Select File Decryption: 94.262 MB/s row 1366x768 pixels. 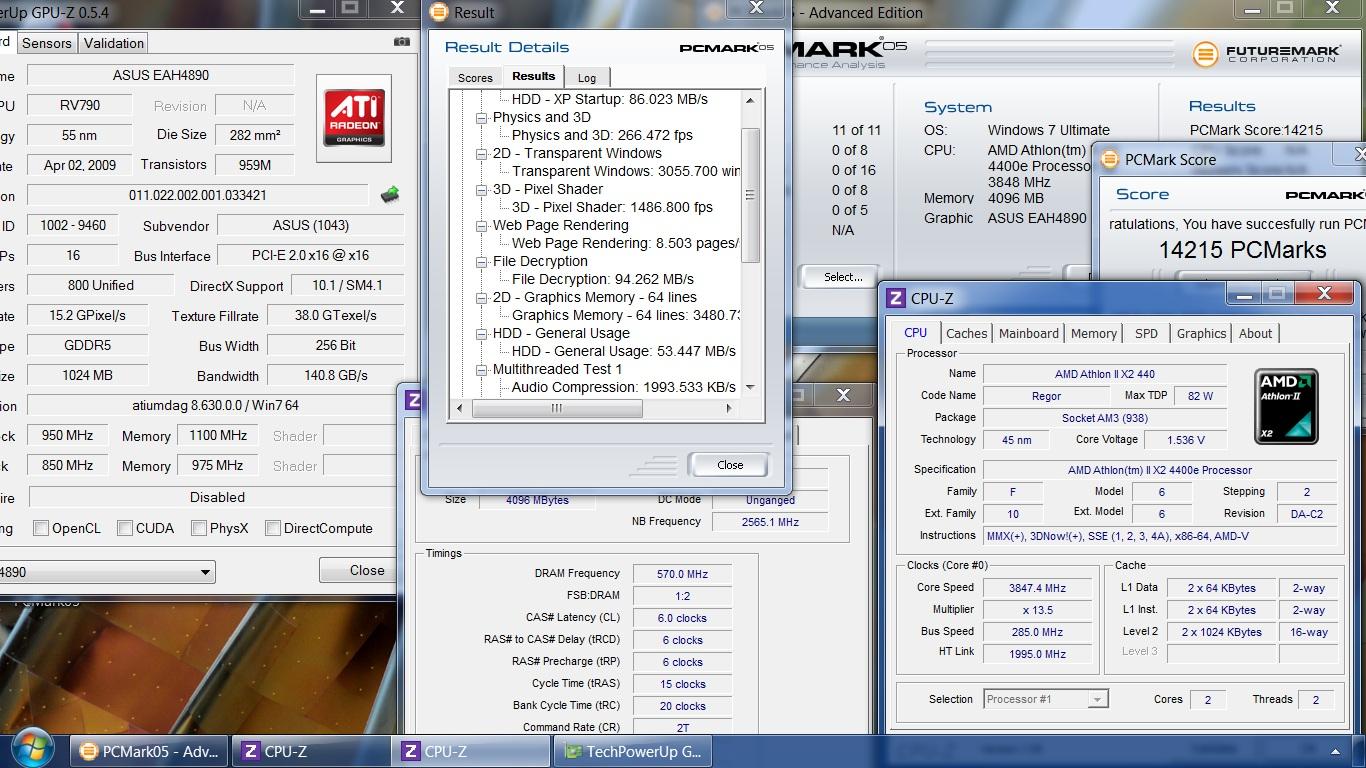tap(603, 279)
